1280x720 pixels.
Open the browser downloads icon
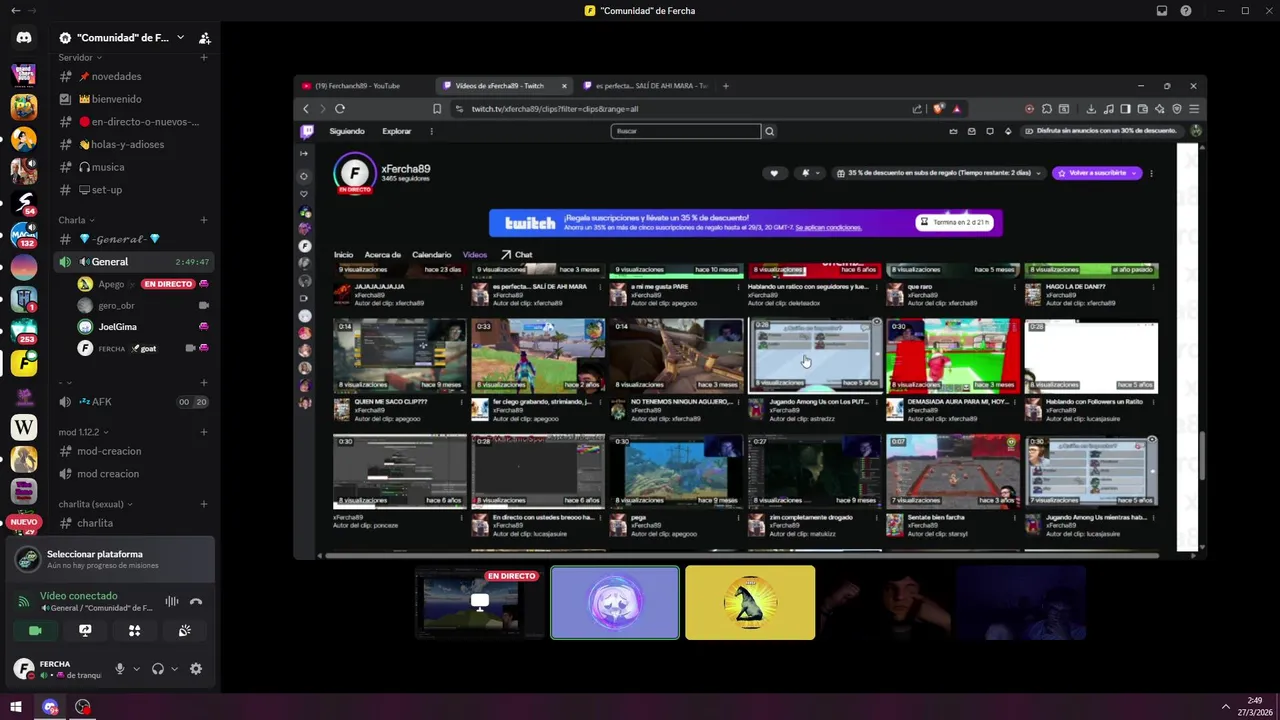[x=1091, y=109]
